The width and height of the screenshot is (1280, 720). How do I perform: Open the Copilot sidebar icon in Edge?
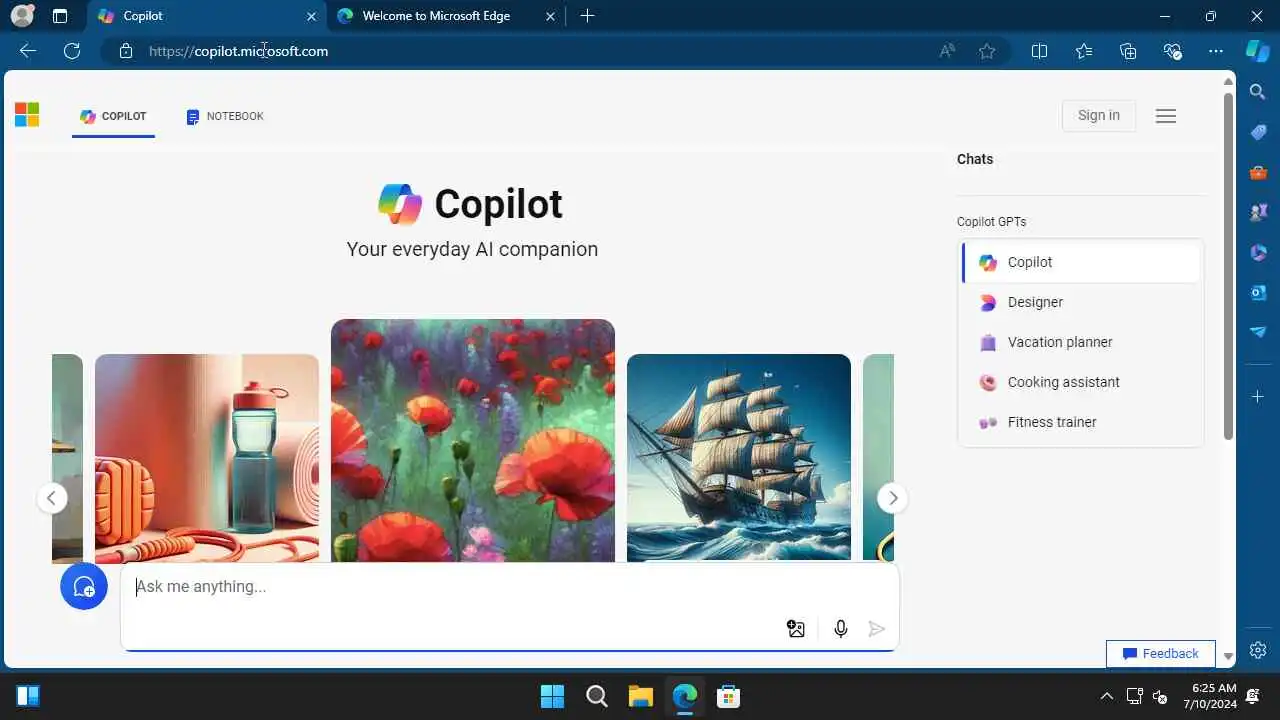click(x=1258, y=51)
